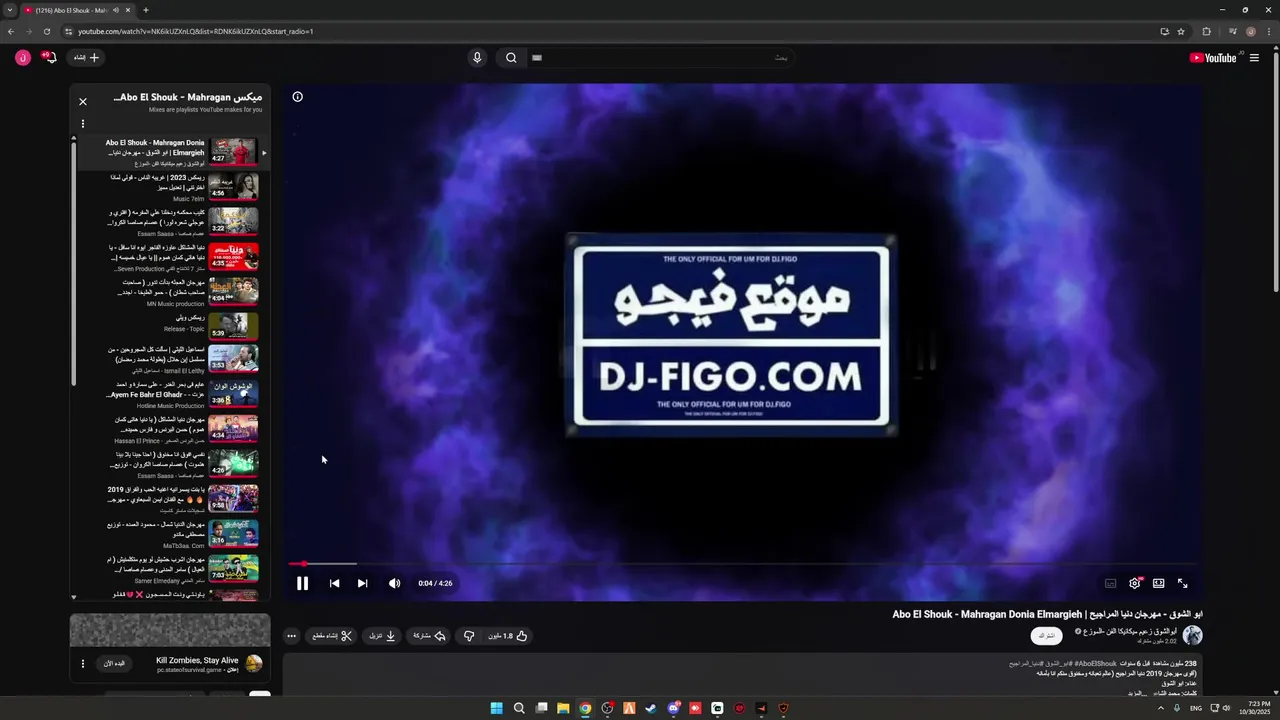Toggle theater mode in player
The image size is (1280, 720).
[1158, 583]
